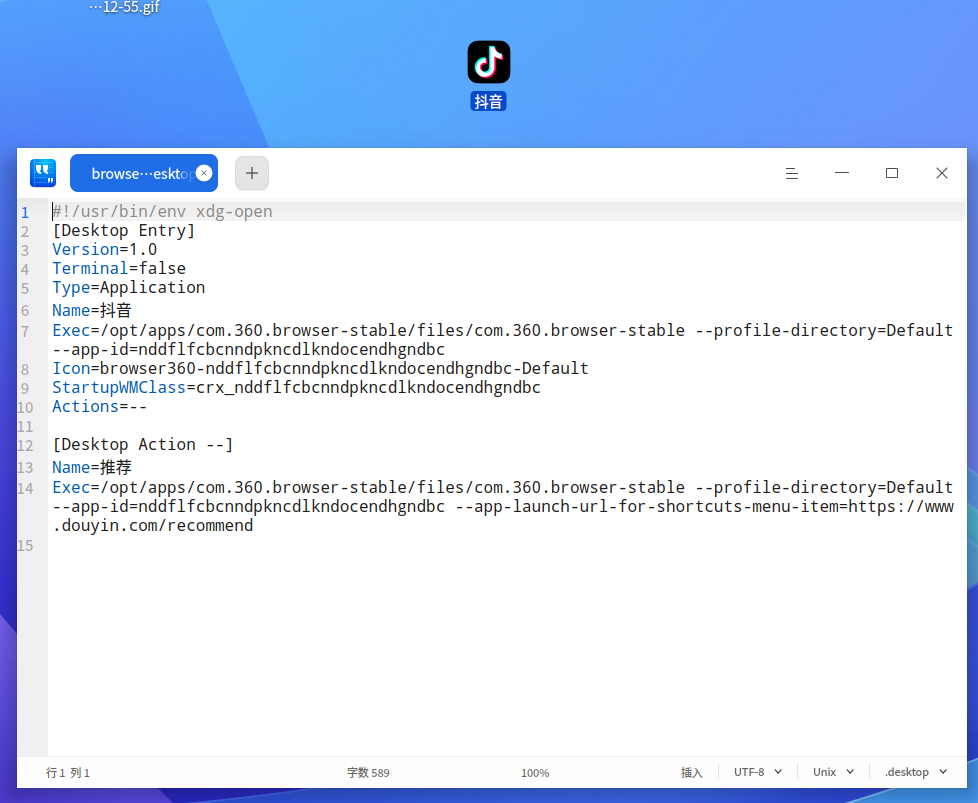
Task: Click line number 7 in the gutter
Action: click(x=25, y=331)
